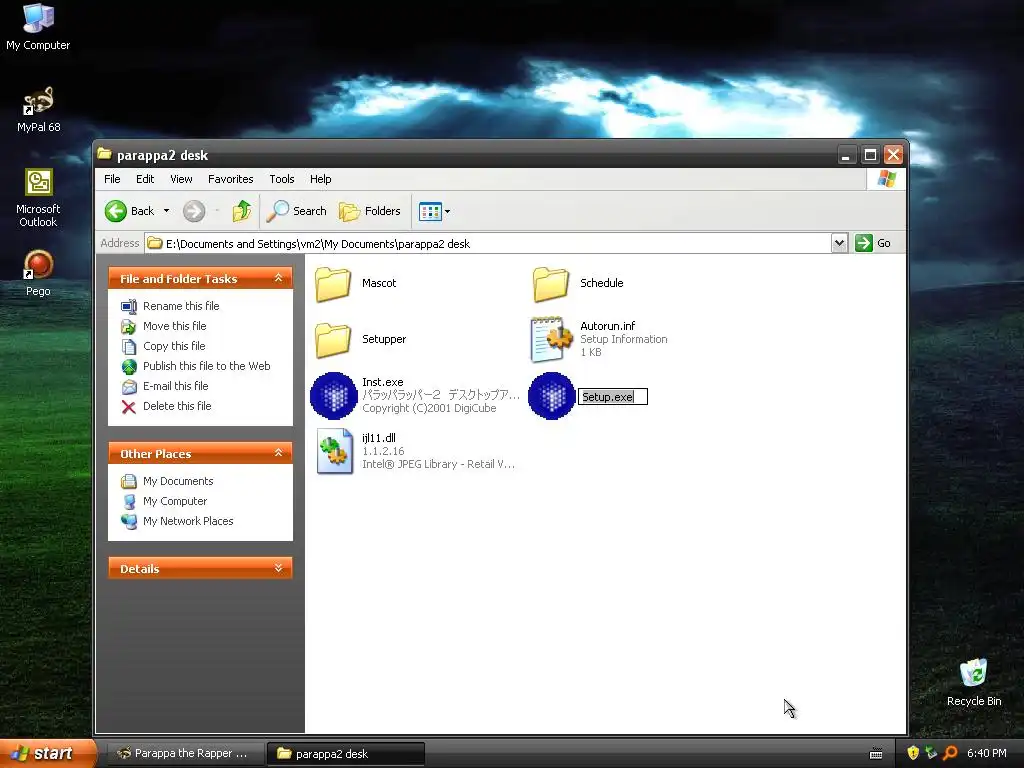Open the Search pane
Screen dimensions: 1024x768
click(296, 211)
